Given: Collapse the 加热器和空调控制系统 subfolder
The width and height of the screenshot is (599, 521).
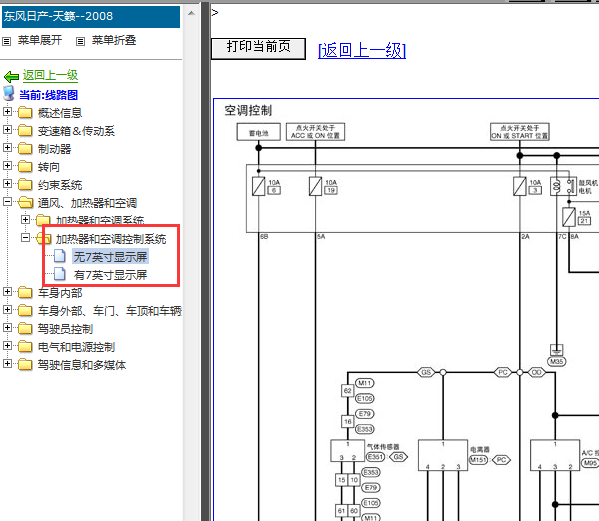Looking at the screenshot, I should (x=25, y=238).
